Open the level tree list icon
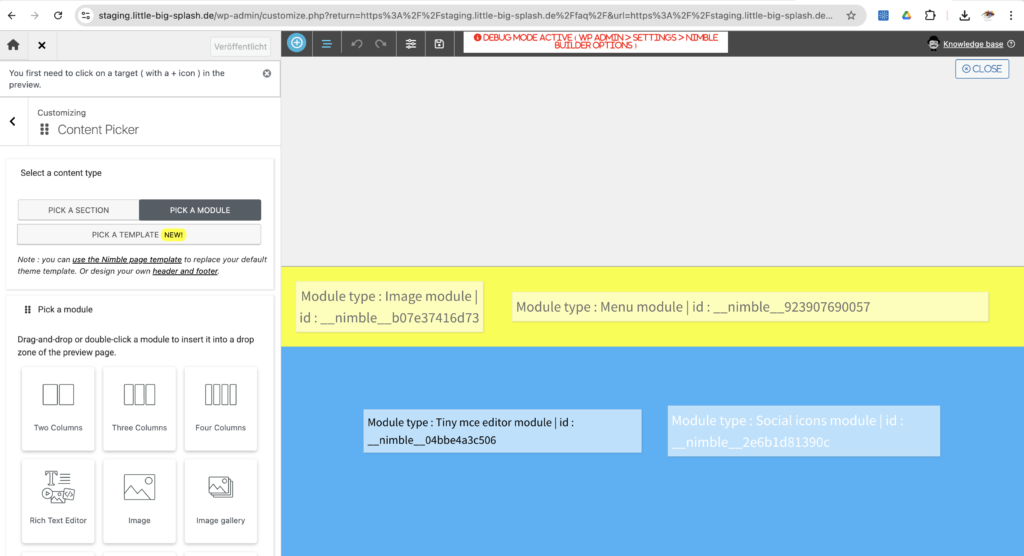This screenshot has width=1024, height=556. point(326,44)
